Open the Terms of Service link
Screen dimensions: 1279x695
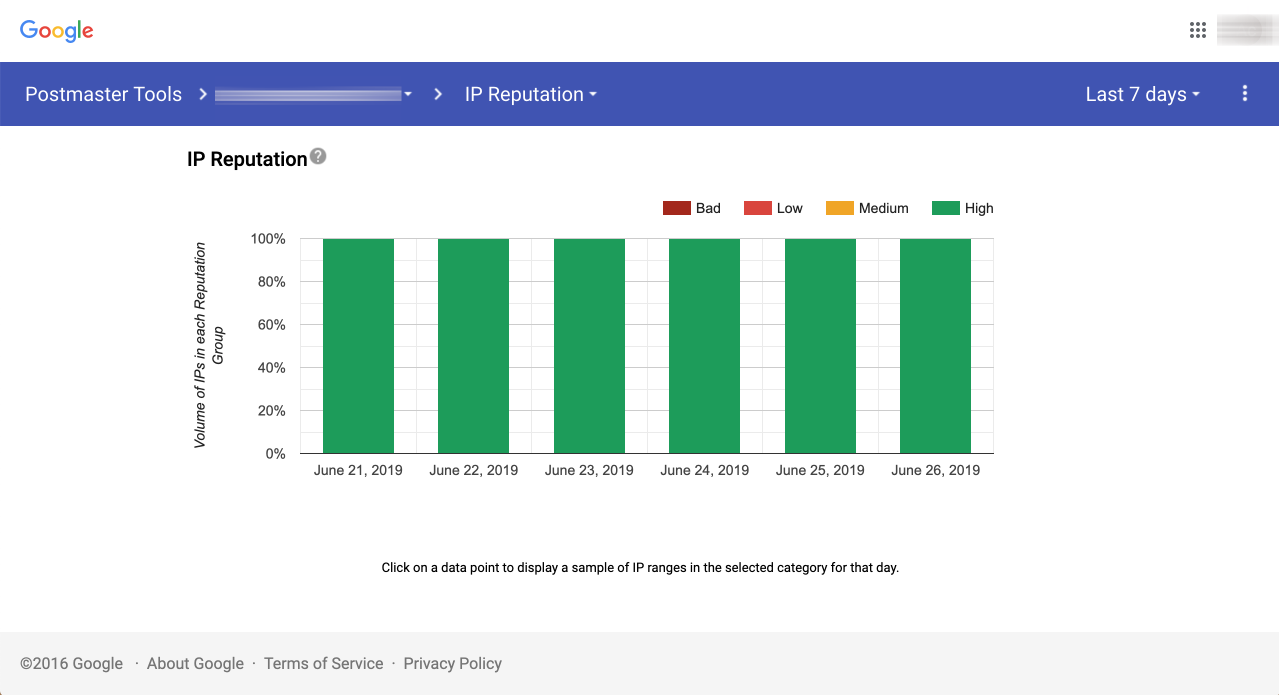pos(323,663)
